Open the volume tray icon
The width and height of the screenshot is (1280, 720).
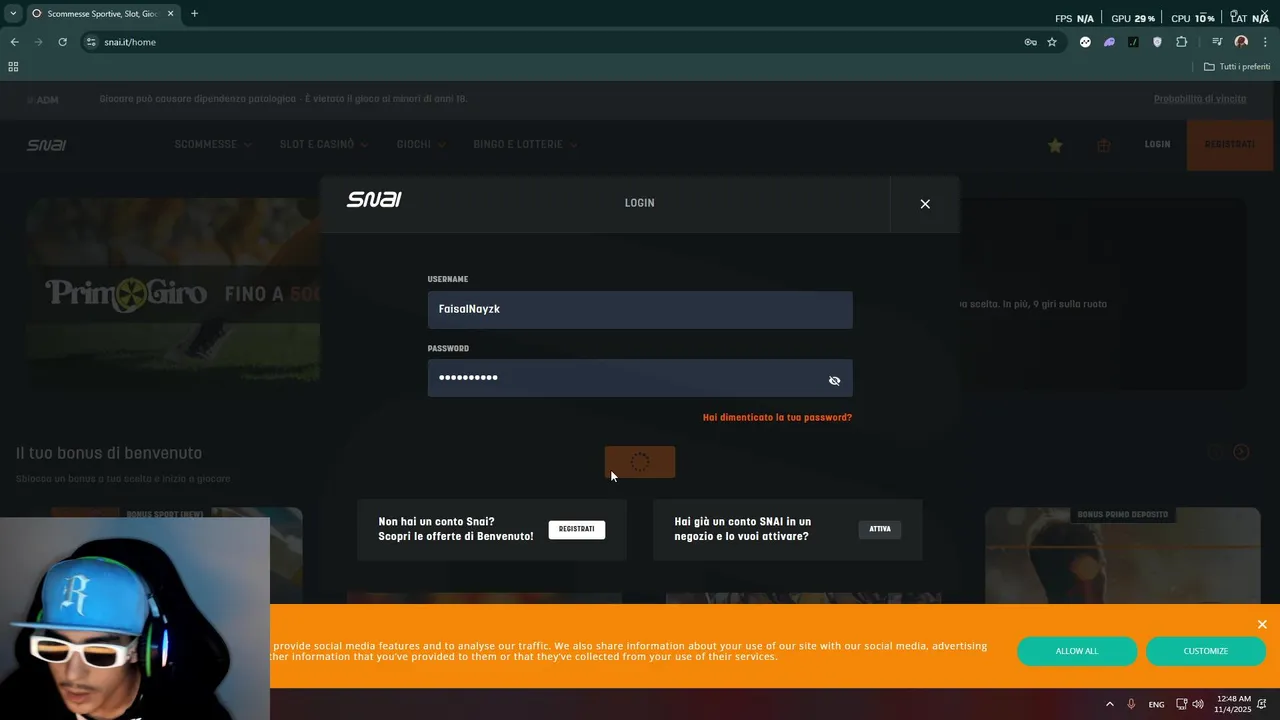[x=1198, y=704]
